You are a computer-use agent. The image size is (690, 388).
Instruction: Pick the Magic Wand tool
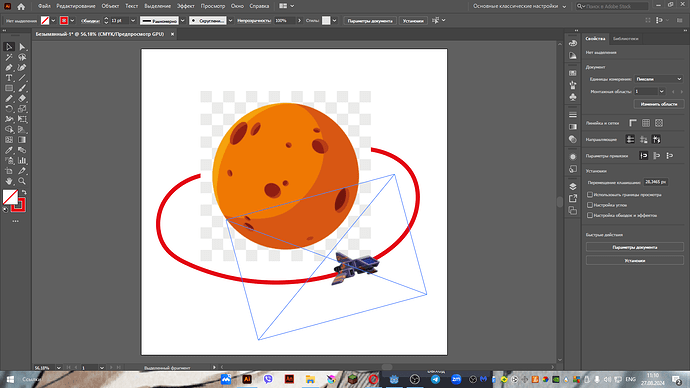point(9,57)
